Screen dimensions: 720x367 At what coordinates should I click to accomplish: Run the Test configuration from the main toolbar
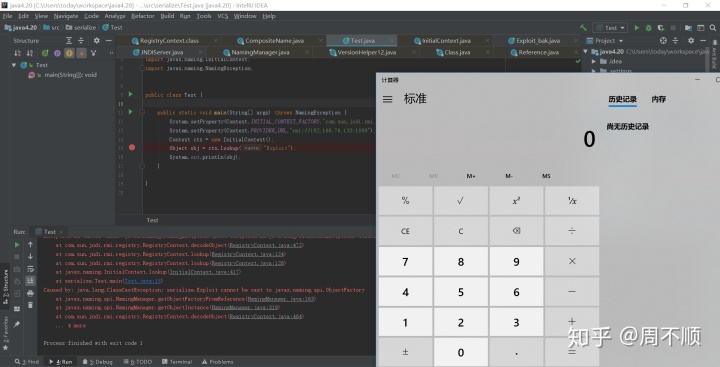pos(637,28)
